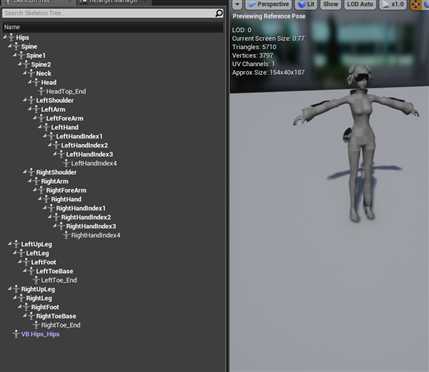This screenshot has height=372, width=429.
Task: Click the bone icon beside Head
Action: pos(37,82)
